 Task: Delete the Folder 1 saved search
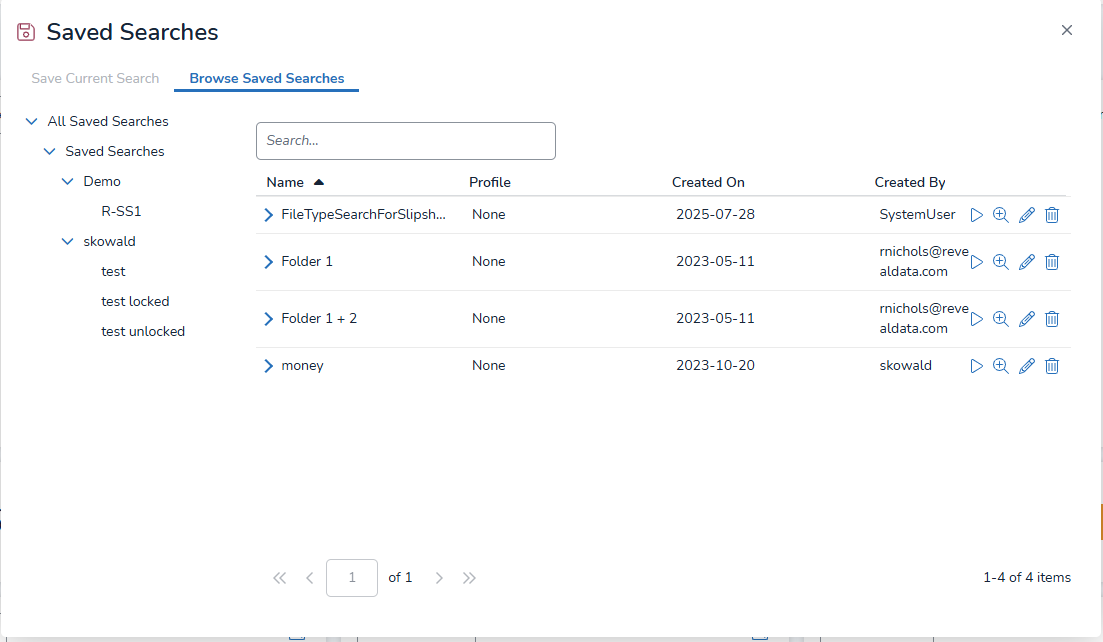pyautogui.click(x=1052, y=262)
